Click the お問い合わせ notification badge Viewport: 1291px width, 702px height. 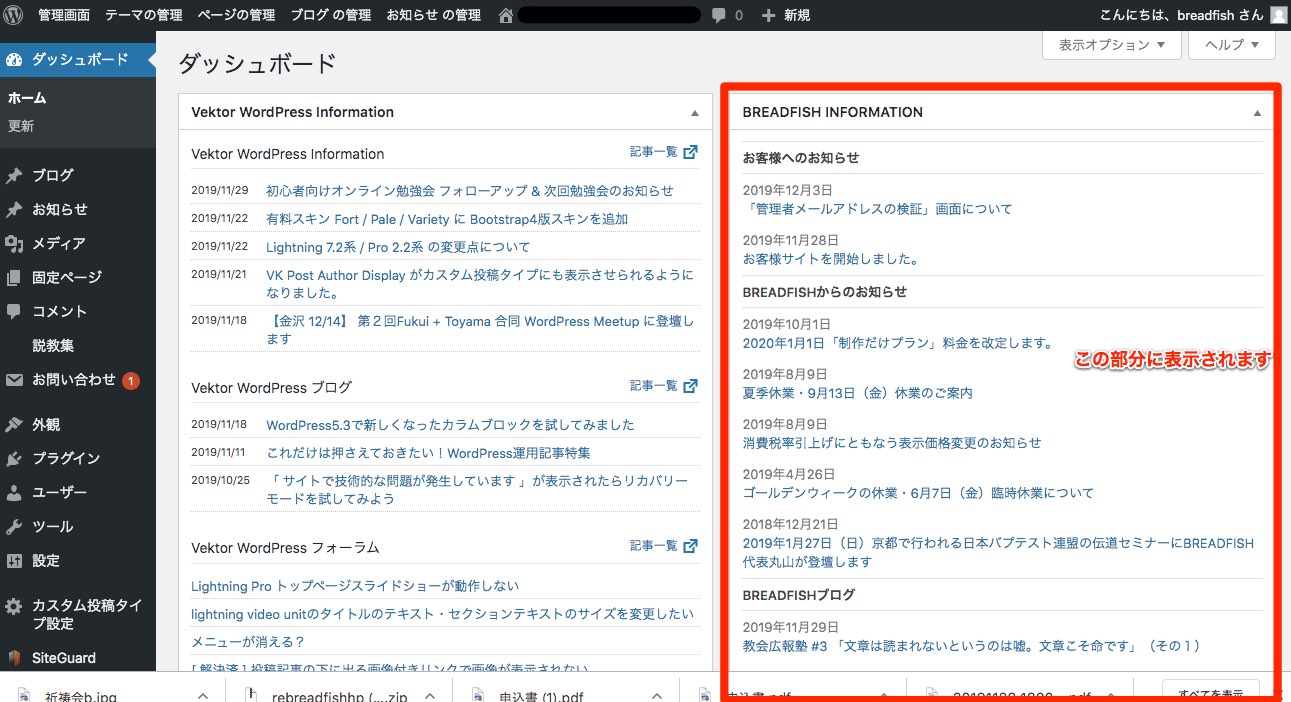(x=131, y=380)
